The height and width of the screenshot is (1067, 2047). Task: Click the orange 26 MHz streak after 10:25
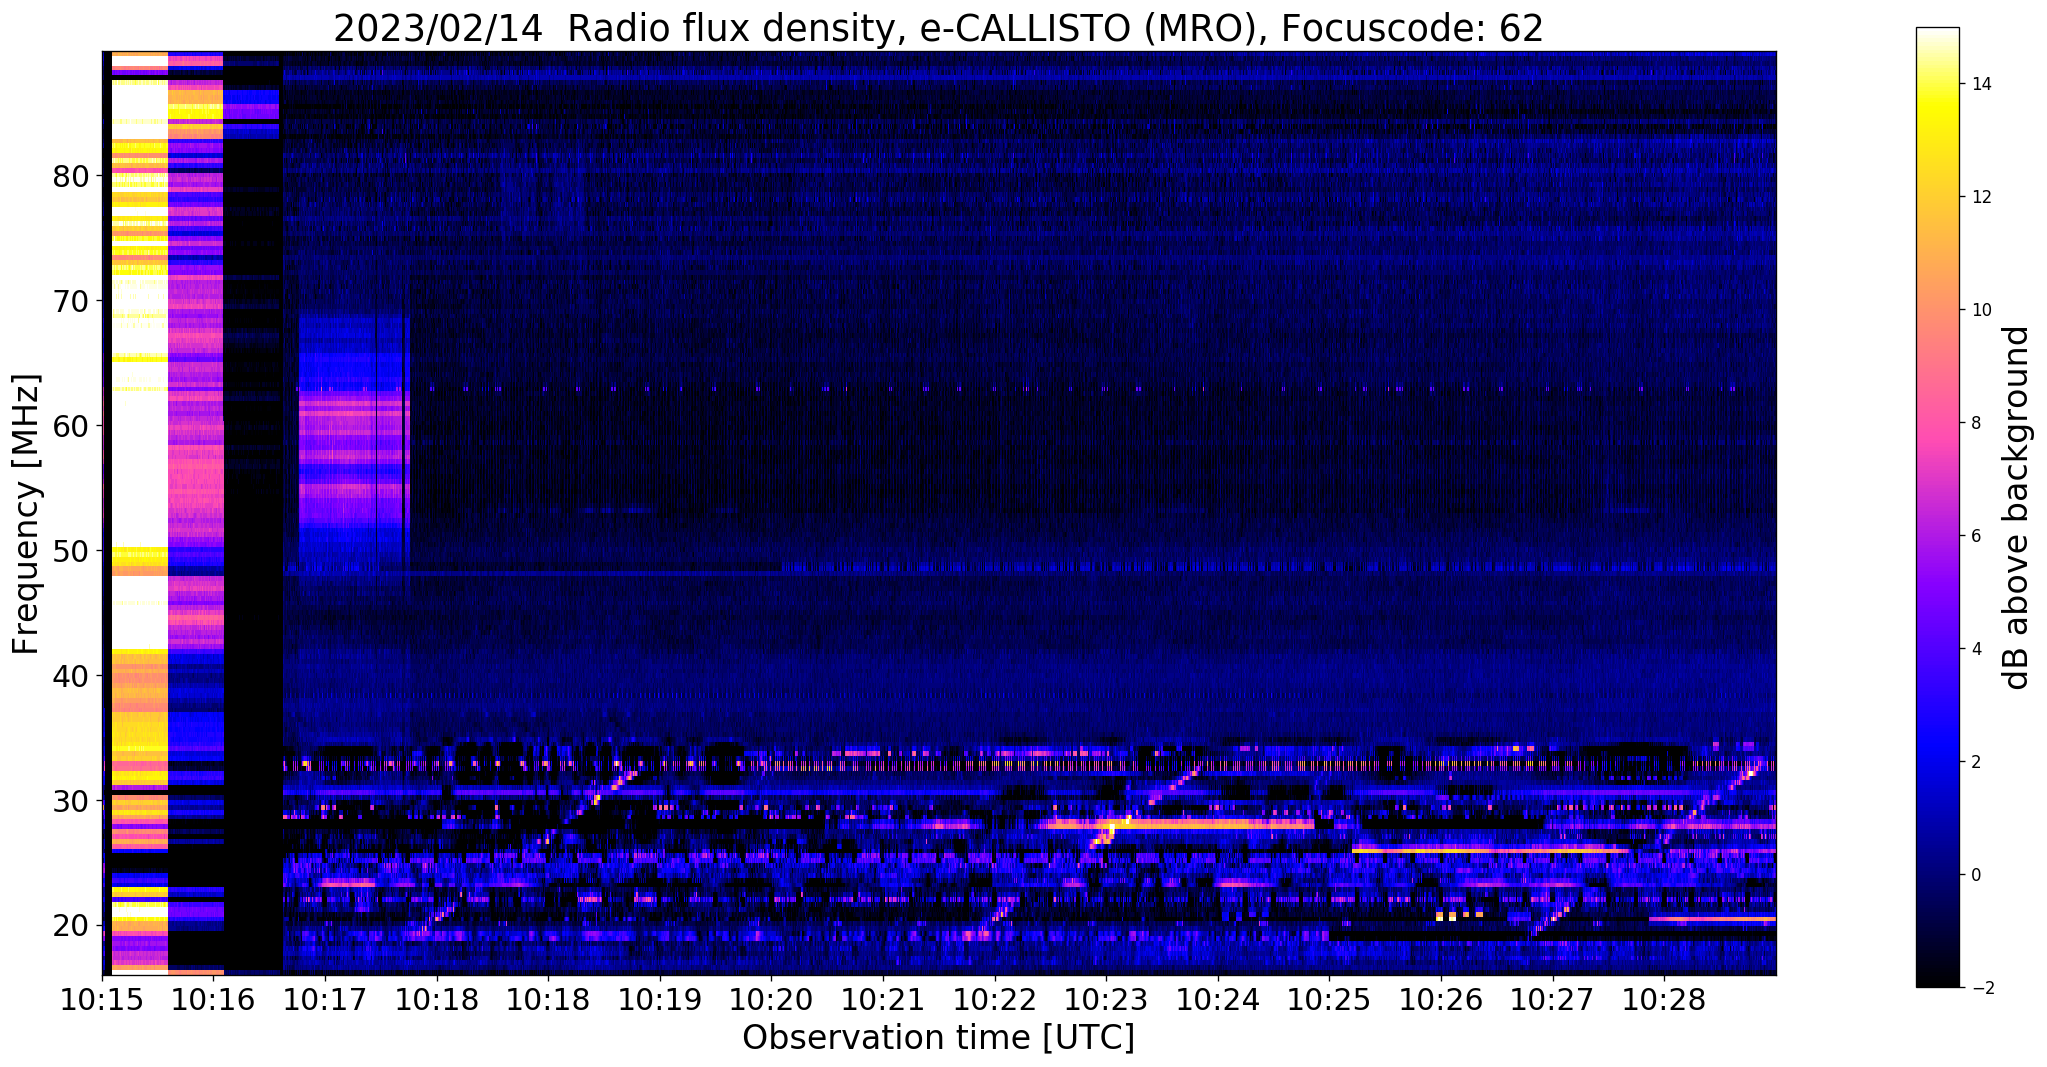[1490, 850]
